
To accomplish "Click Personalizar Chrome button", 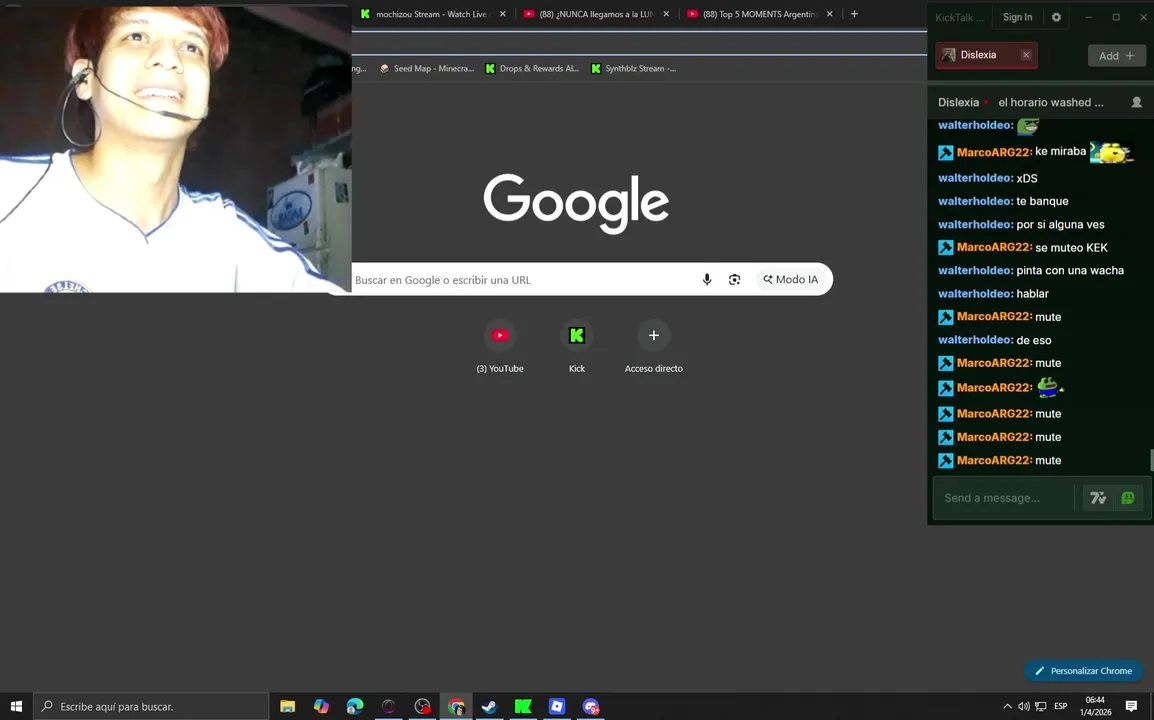I will 1083,671.
